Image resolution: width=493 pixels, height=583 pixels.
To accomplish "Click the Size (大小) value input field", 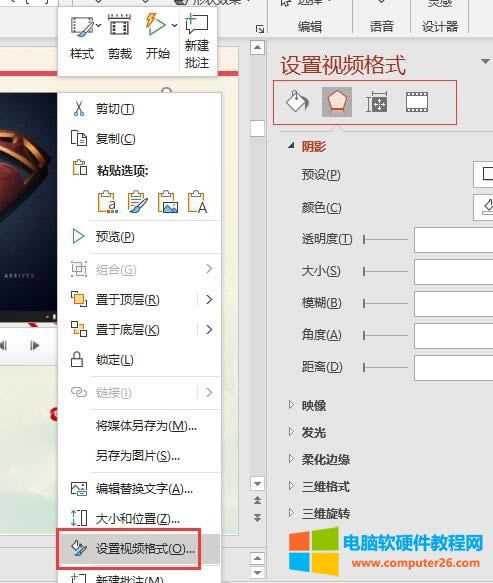I will 454,272.
